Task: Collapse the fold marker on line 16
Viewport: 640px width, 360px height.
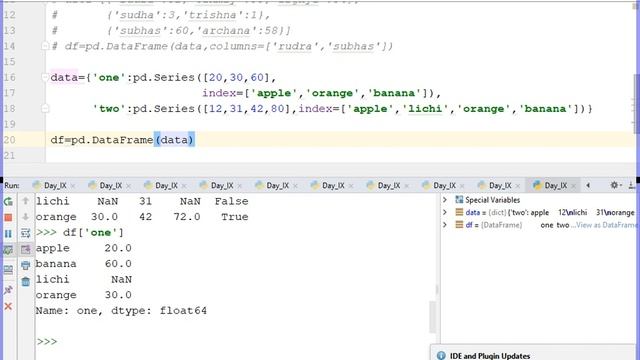Action: click(x=45, y=77)
